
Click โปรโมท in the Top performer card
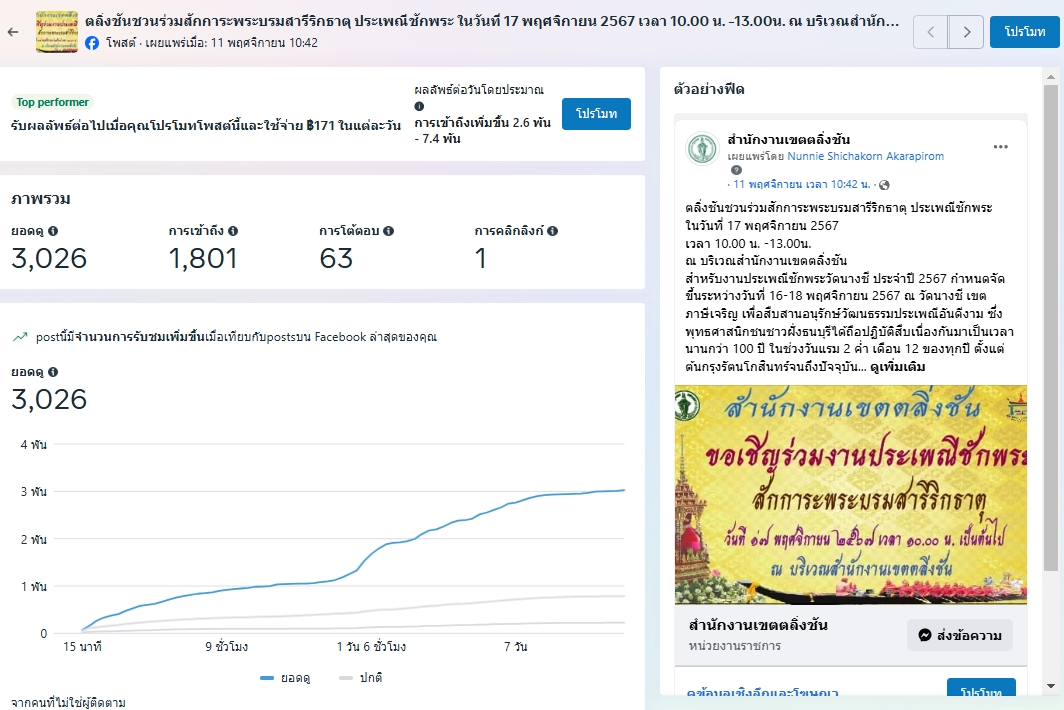click(x=596, y=114)
